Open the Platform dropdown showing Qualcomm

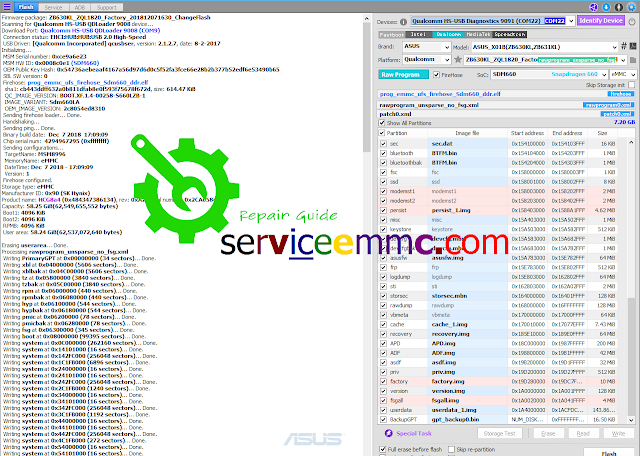(427, 60)
